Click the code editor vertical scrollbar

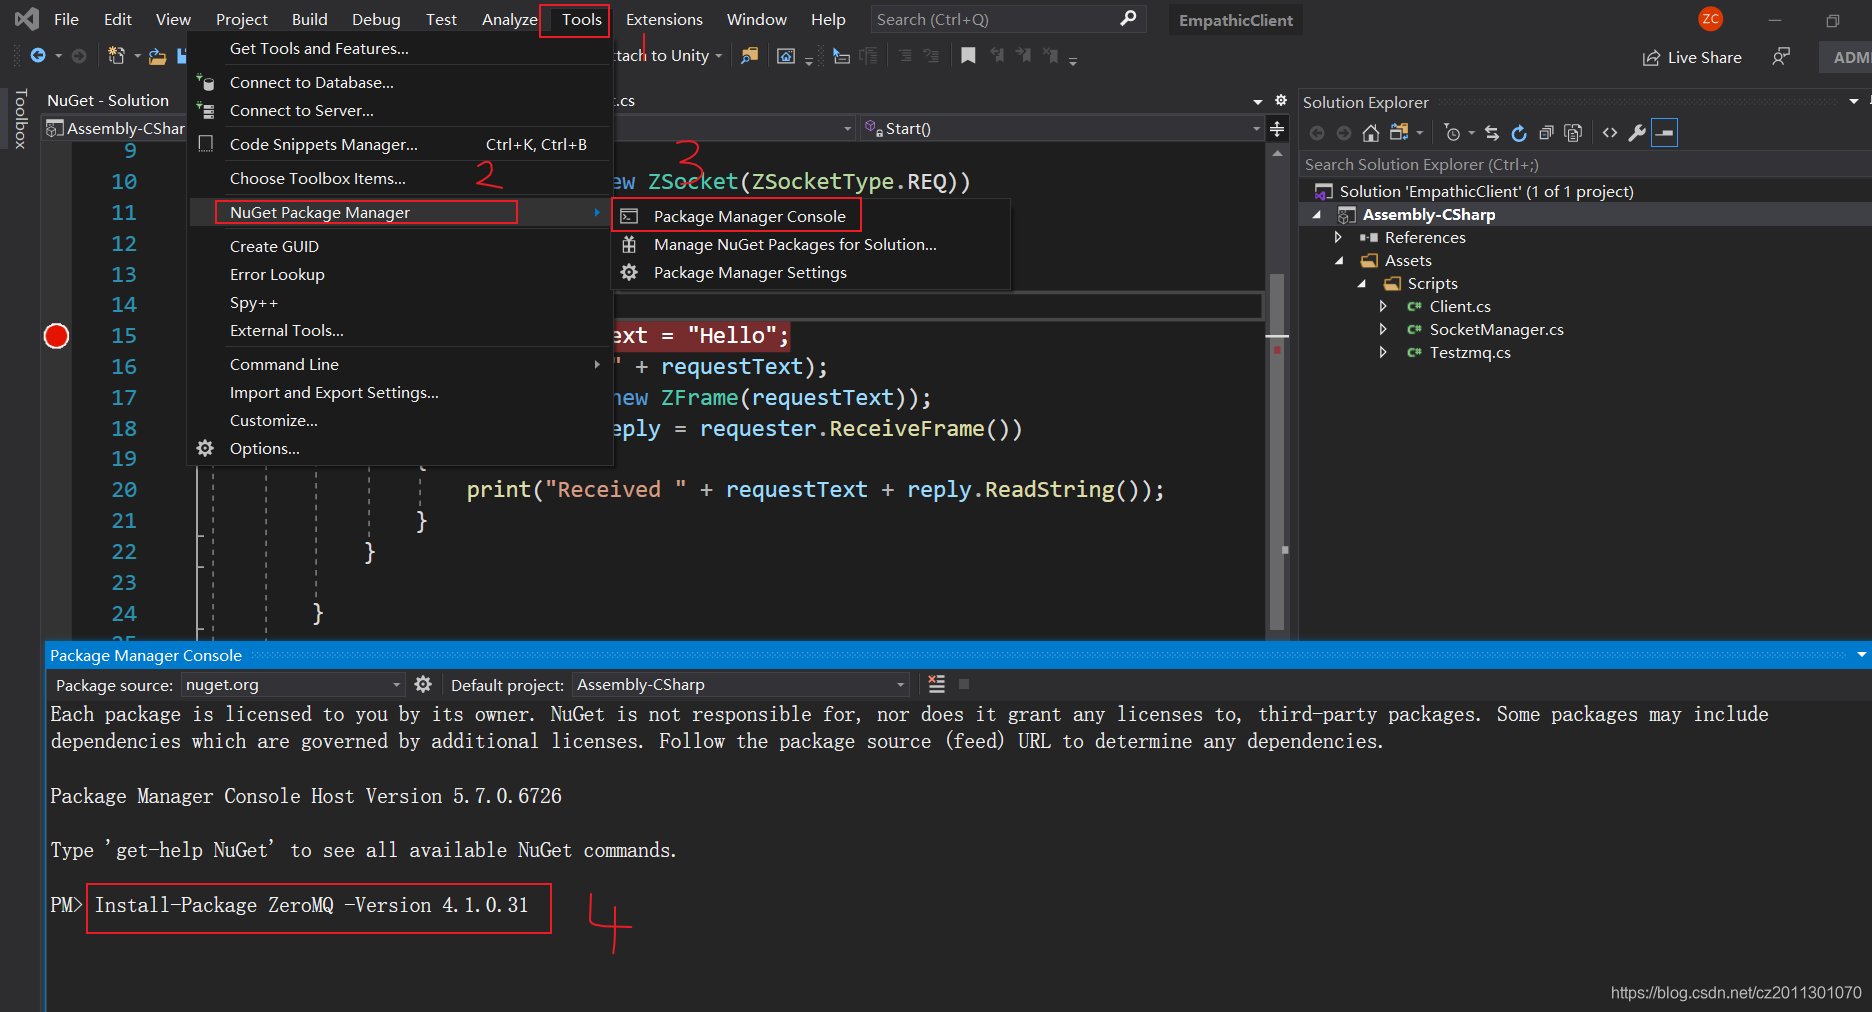click(1277, 390)
